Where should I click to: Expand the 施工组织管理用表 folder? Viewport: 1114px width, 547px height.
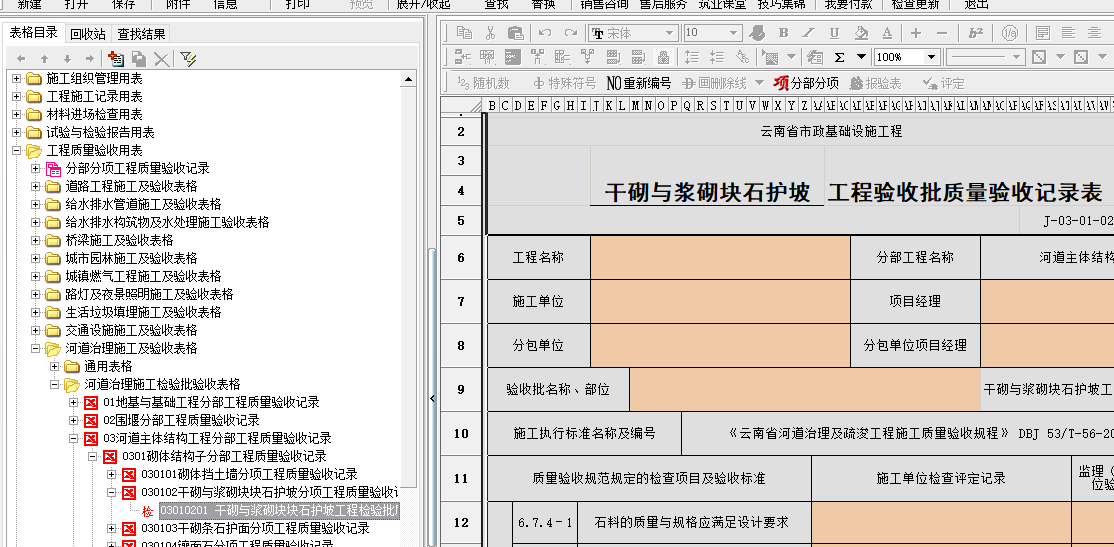point(16,78)
